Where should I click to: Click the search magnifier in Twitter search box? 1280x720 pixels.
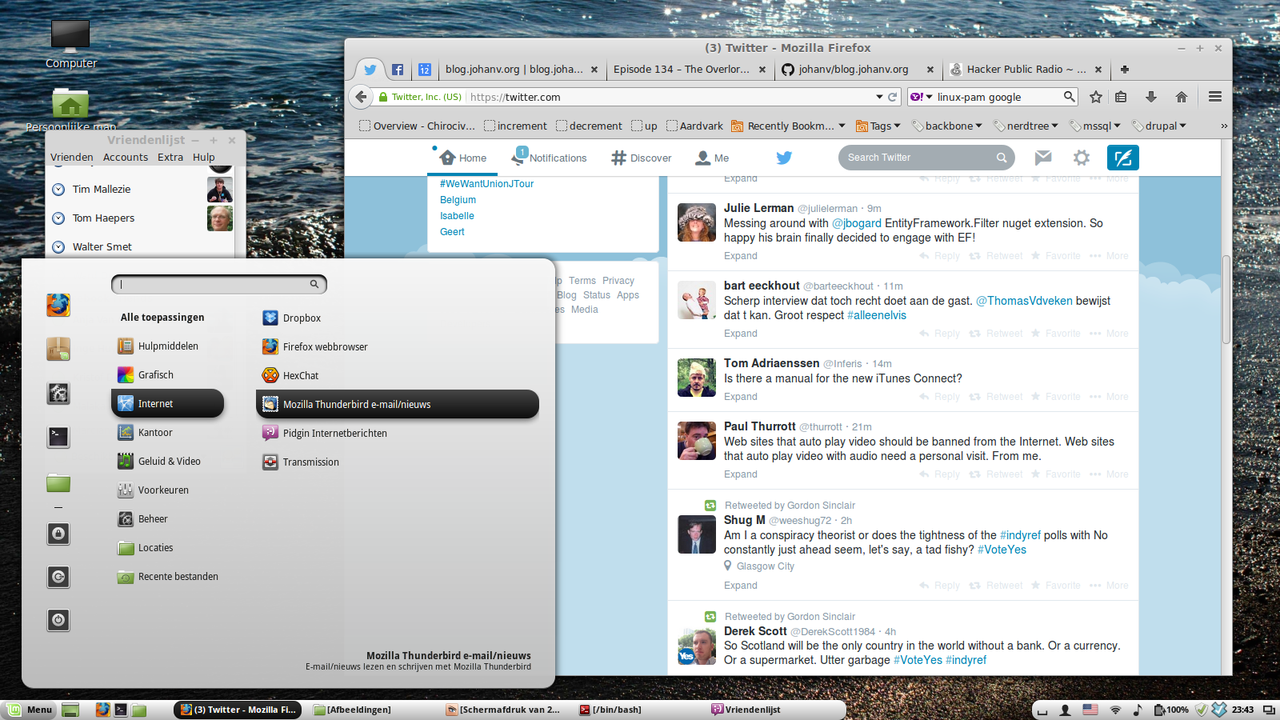[x=1002, y=158]
